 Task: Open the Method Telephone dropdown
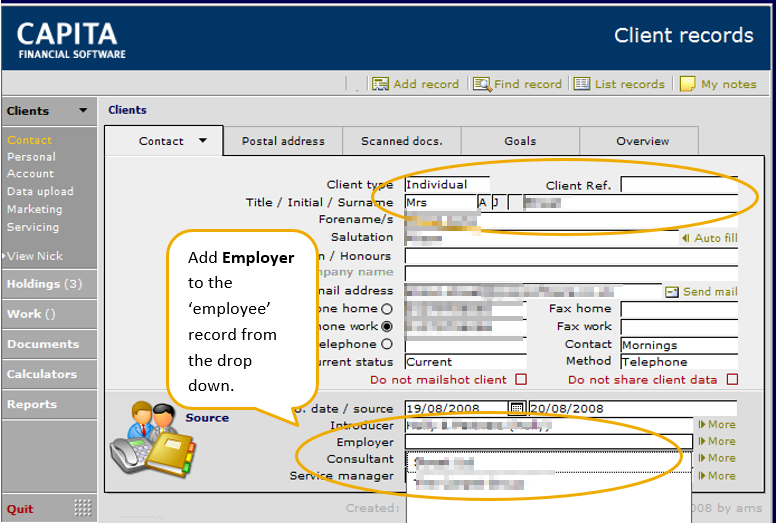(679, 362)
